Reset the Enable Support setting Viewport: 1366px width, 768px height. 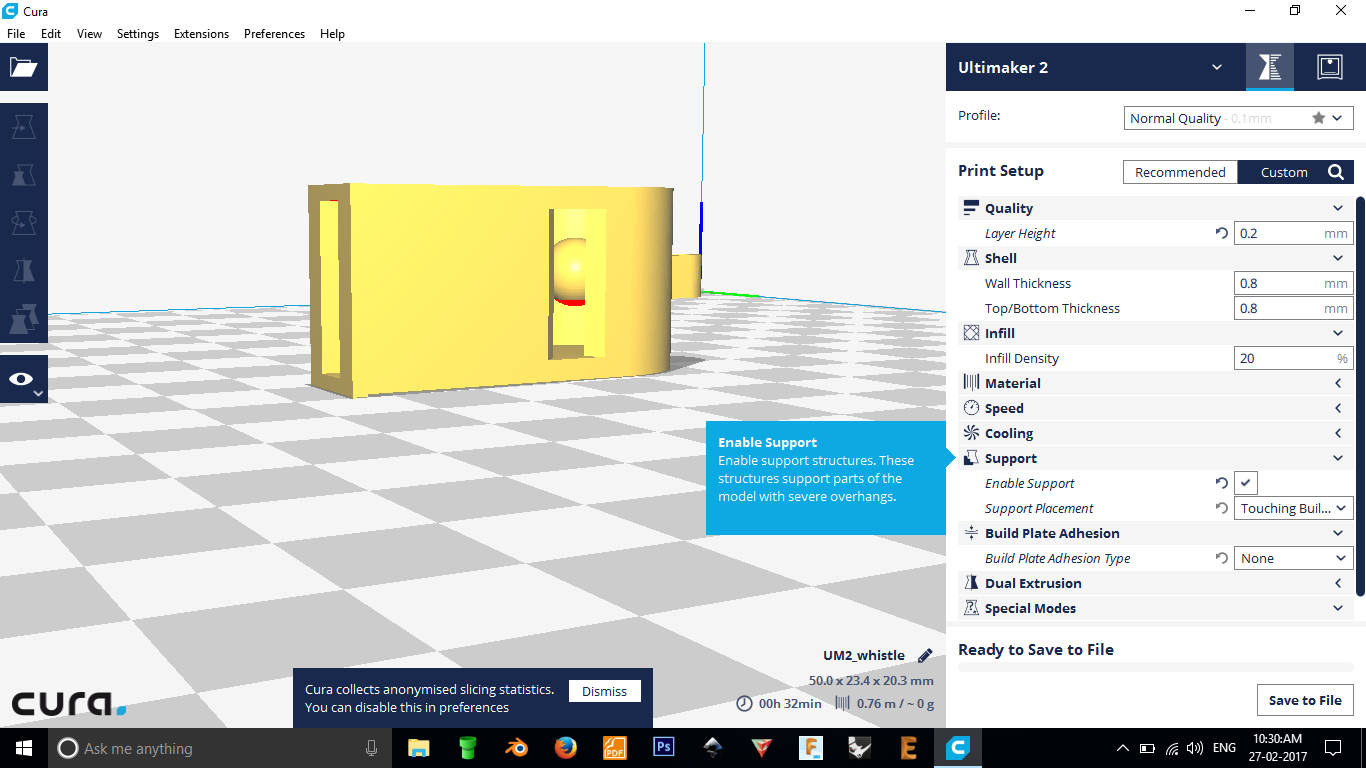pos(1221,483)
